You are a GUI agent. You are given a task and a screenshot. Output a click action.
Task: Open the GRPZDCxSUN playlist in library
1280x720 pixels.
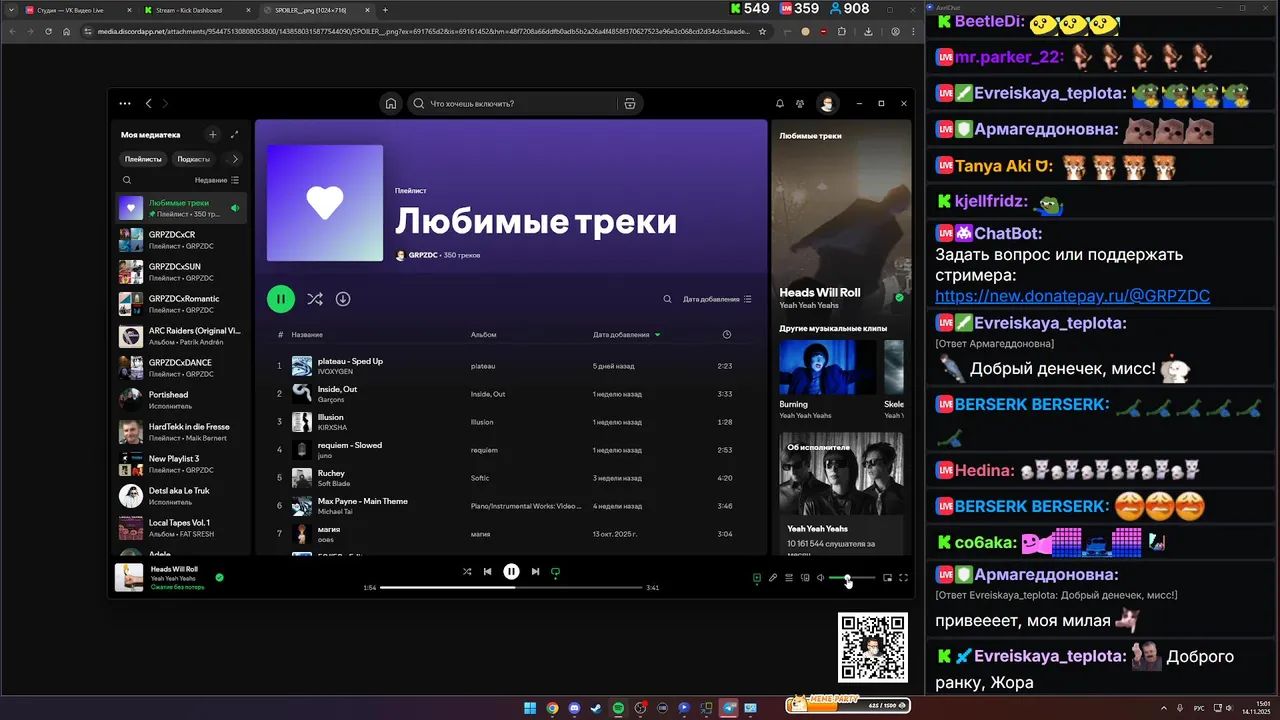(181, 271)
